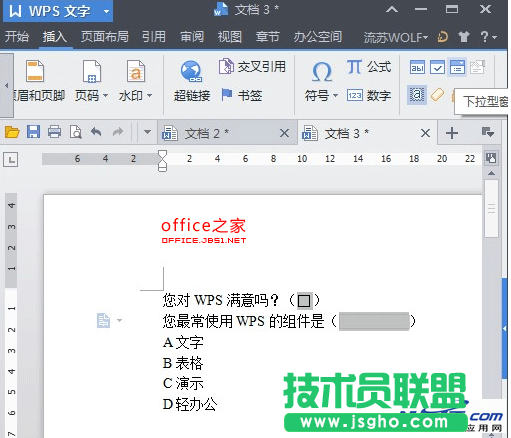Insert page number with 页码 icon
511x438 pixels.
[x=92, y=71]
